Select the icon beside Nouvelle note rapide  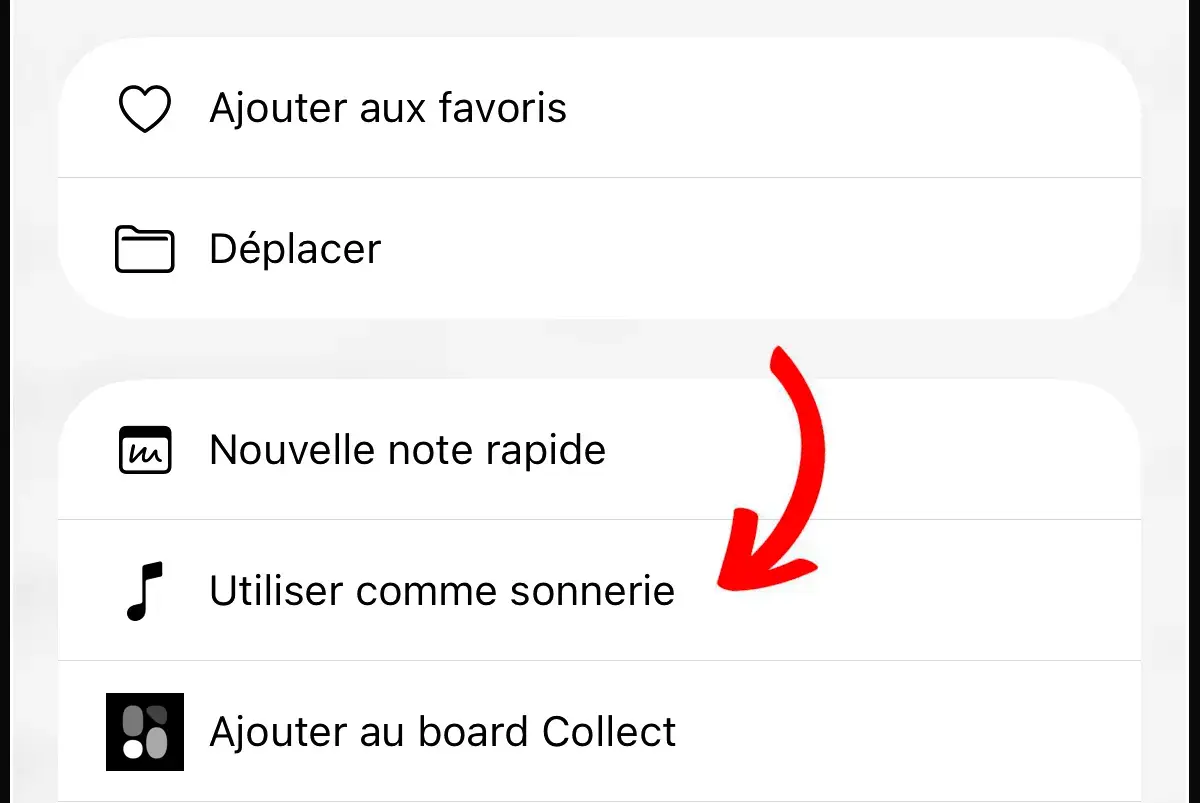pyautogui.click(x=144, y=450)
